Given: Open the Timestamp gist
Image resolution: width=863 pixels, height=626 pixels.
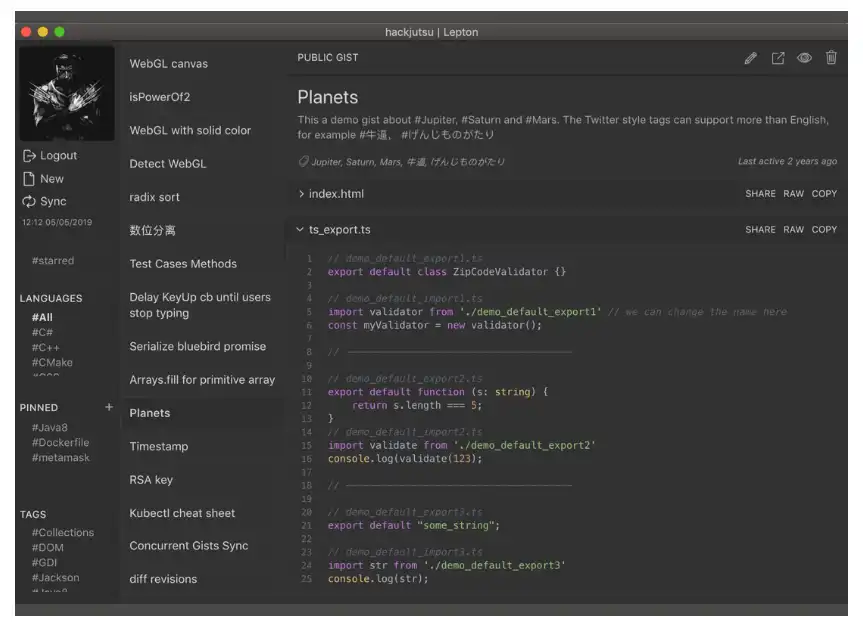Looking at the screenshot, I should pos(159,447).
